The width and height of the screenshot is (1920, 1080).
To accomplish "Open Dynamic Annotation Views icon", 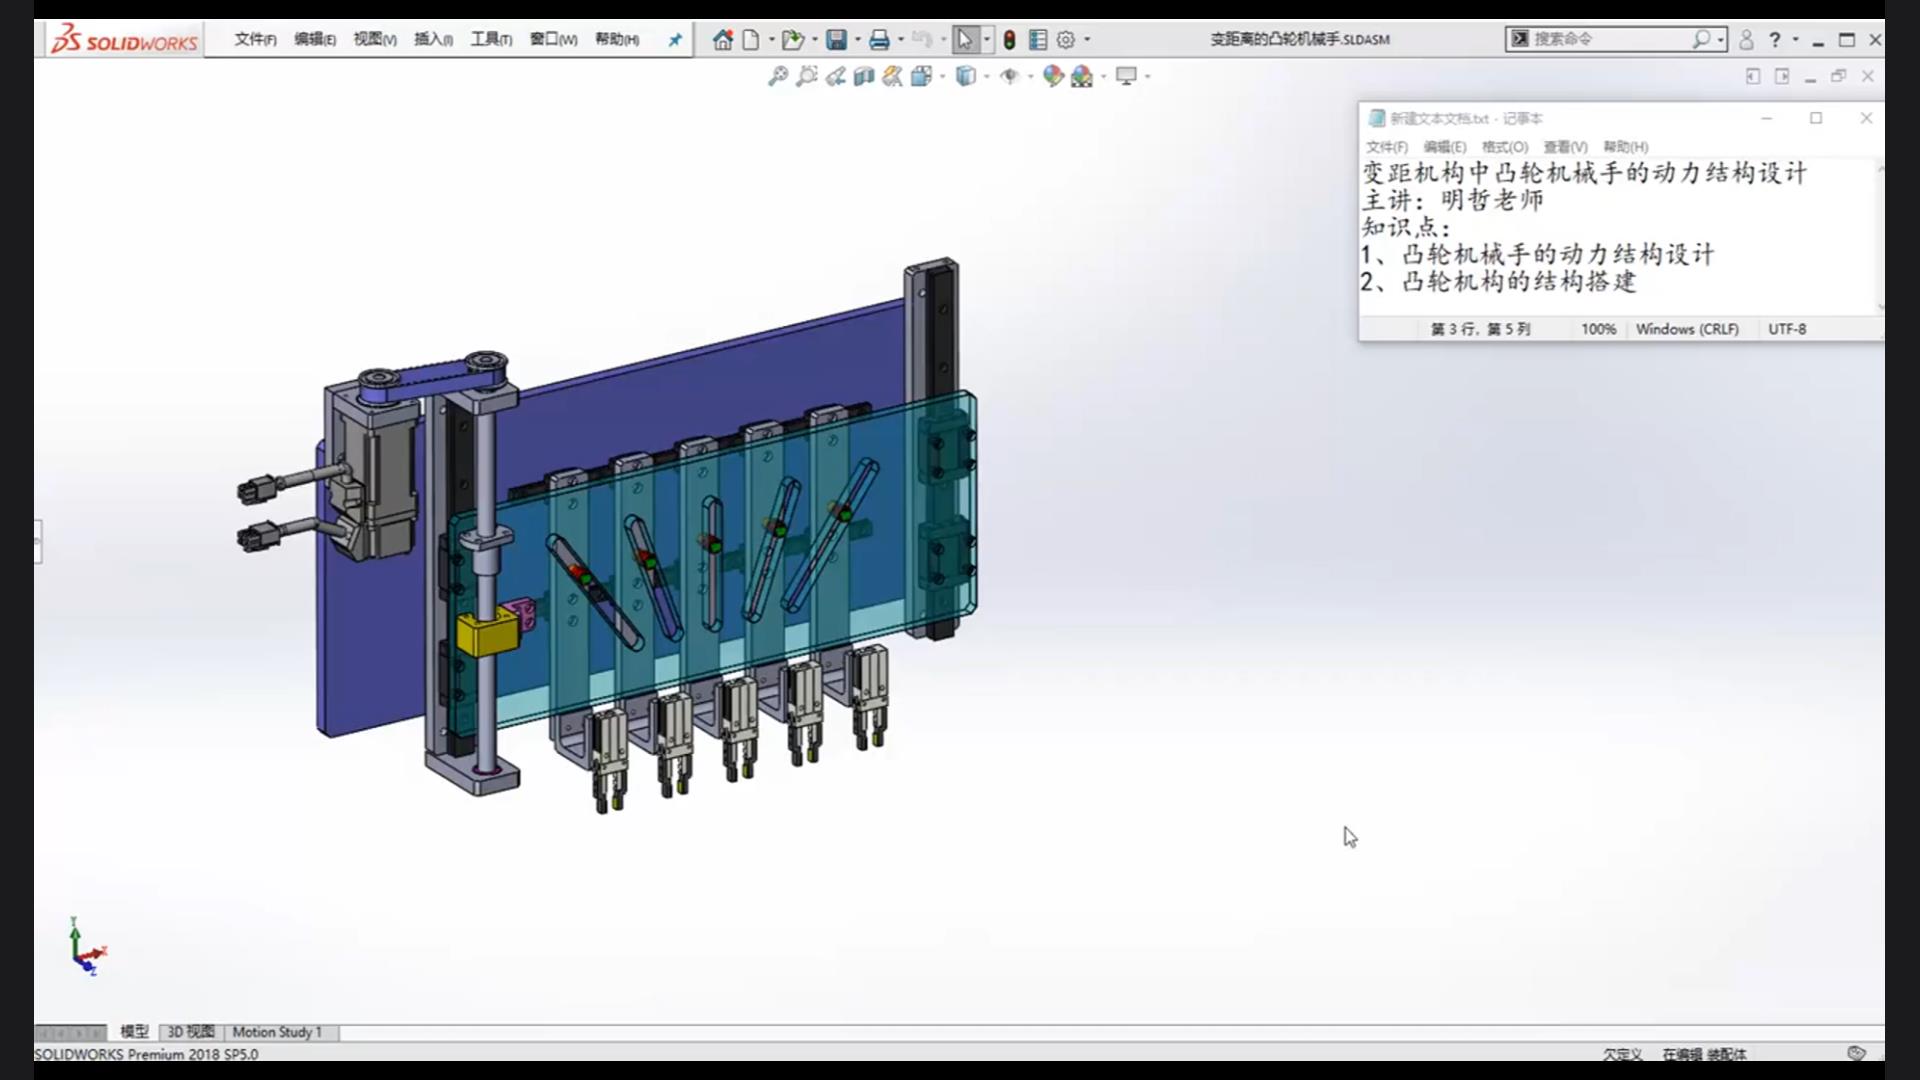I will tap(892, 76).
